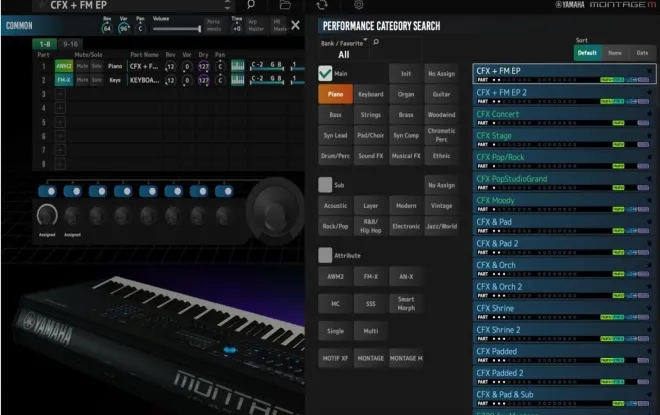The image size is (660, 415).
Task: Toggle the Main category checkbox
Action: click(325, 73)
